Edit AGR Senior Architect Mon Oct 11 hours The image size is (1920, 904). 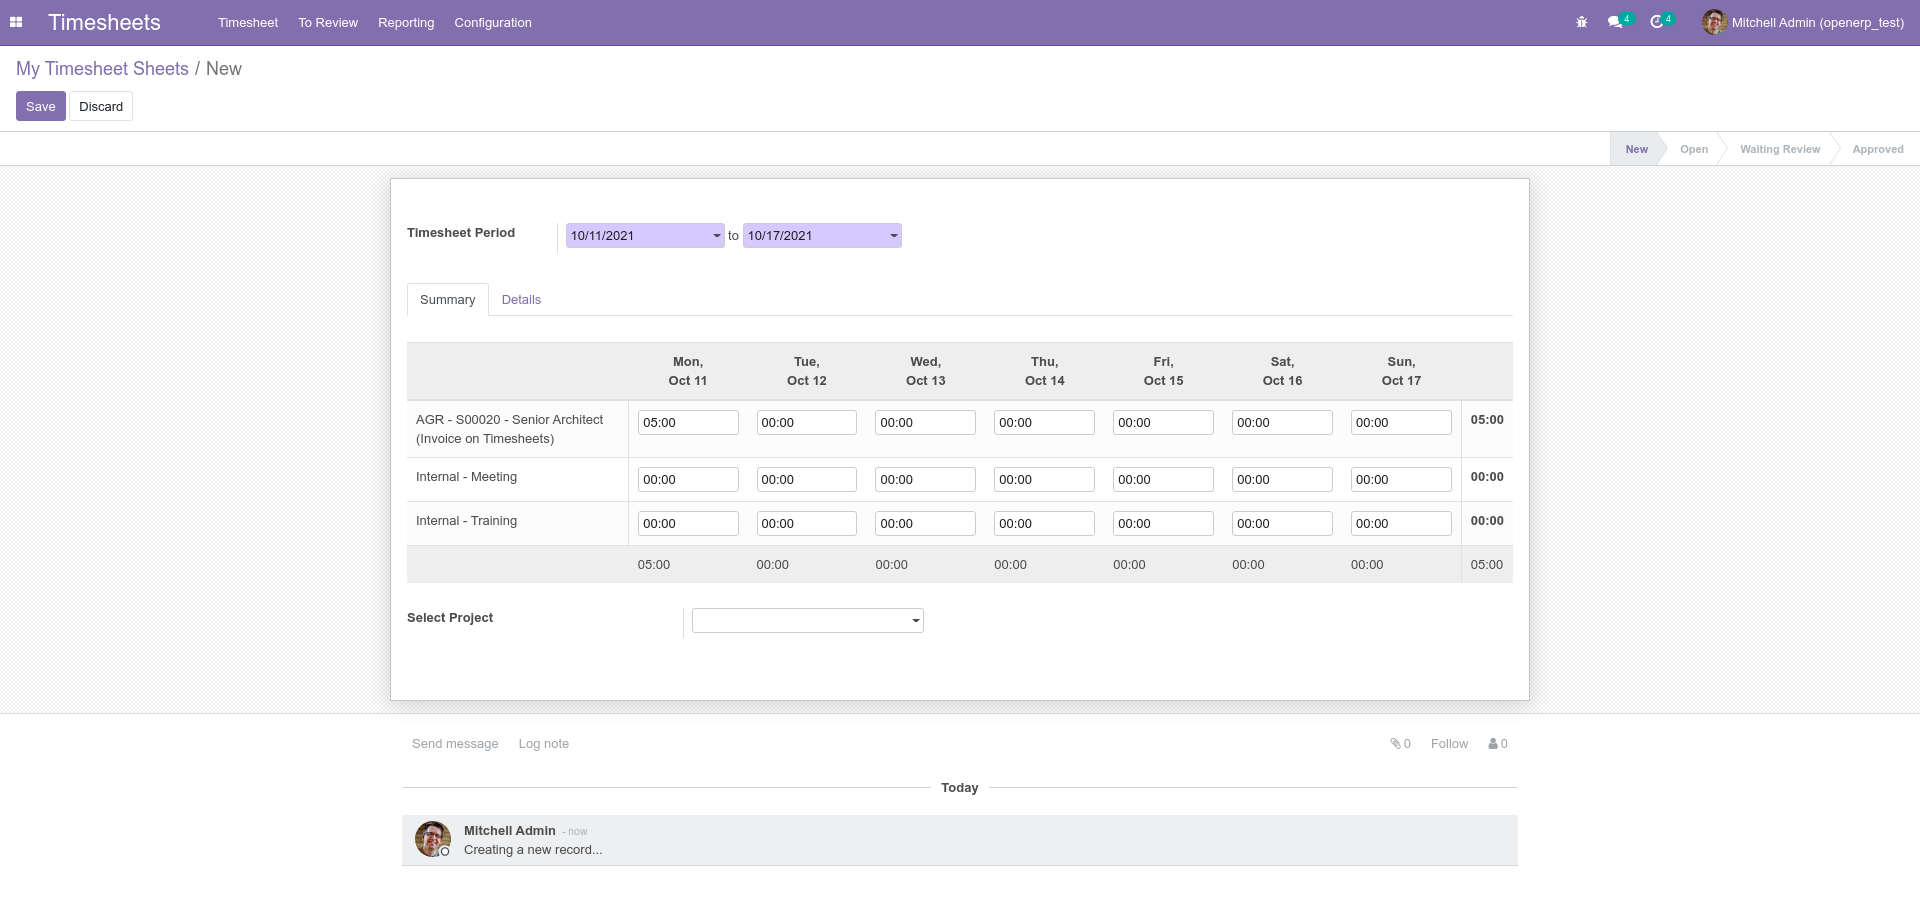pyautogui.click(x=688, y=423)
